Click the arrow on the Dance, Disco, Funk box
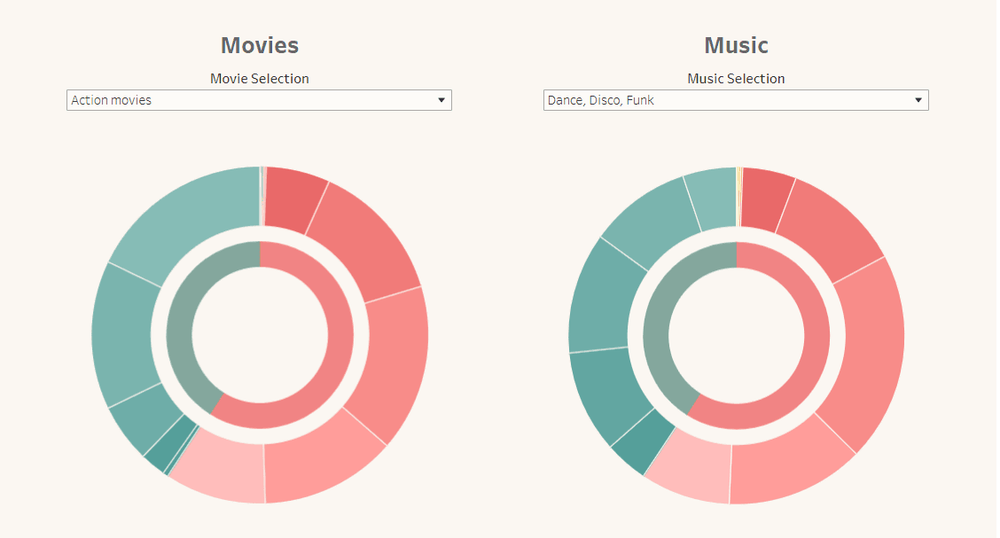Image resolution: width=1000 pixels, height=538 pixels. (918, 100)
